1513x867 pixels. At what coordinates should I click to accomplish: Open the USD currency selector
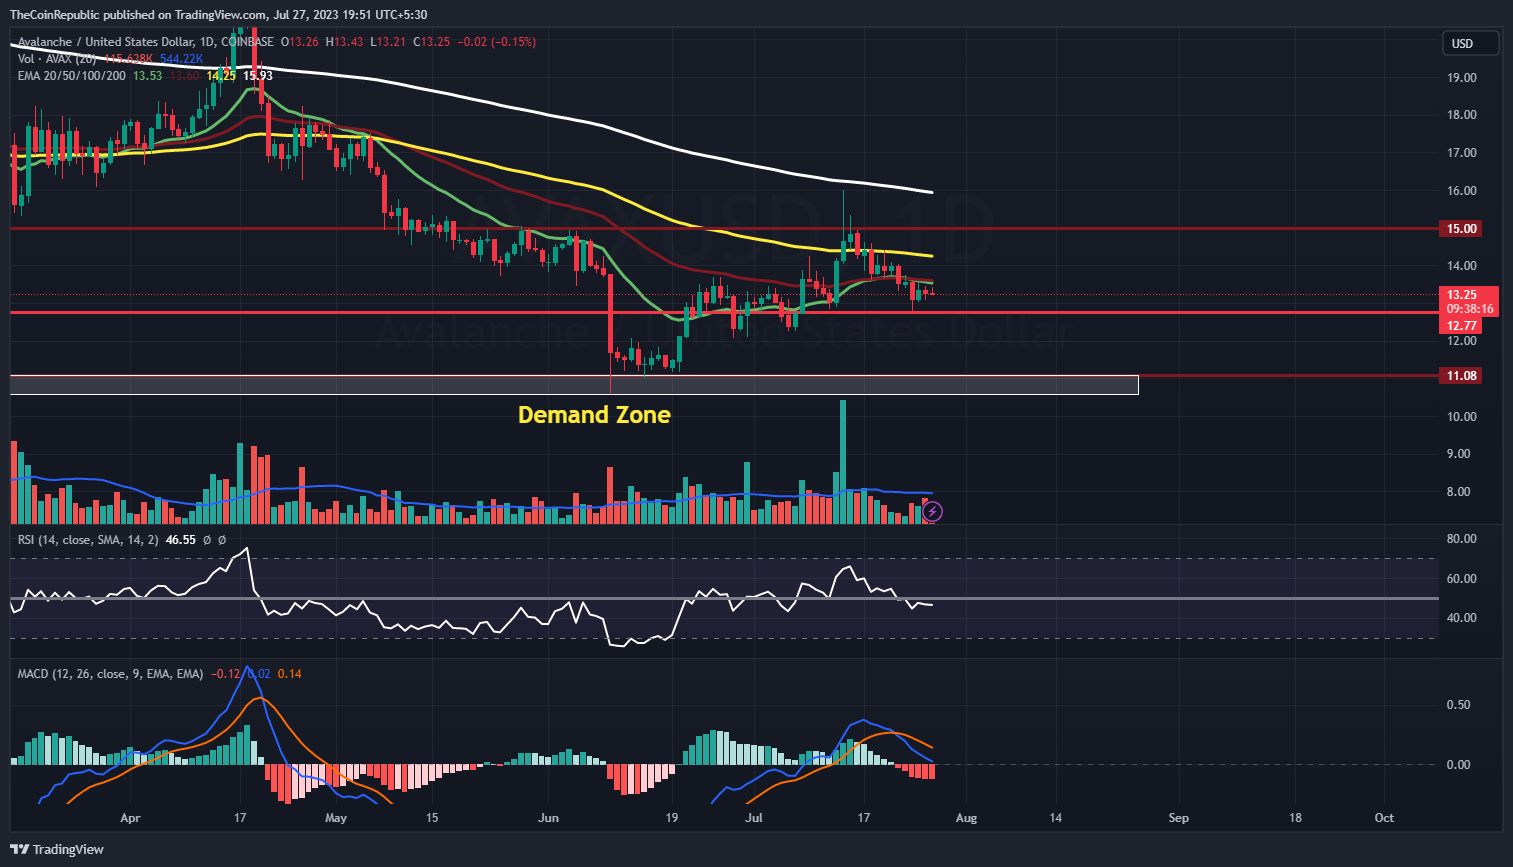(x=1471, y=43)
